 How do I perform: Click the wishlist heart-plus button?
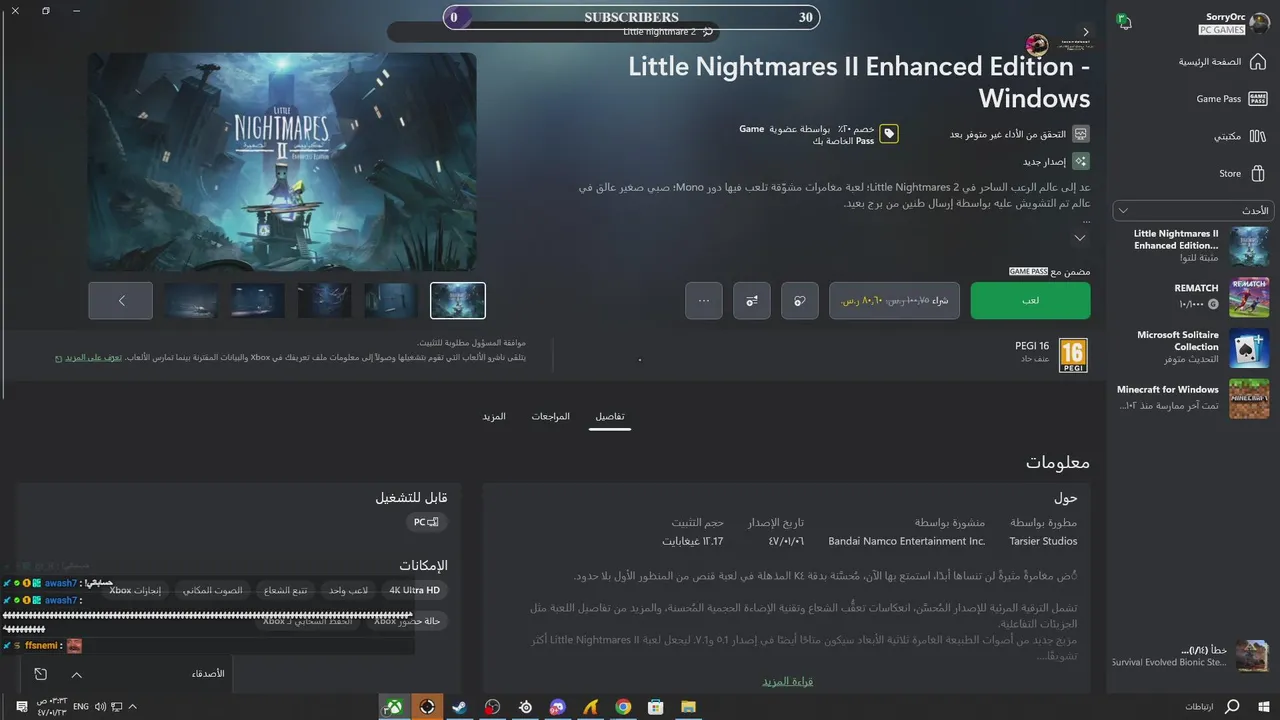point(799,300)
